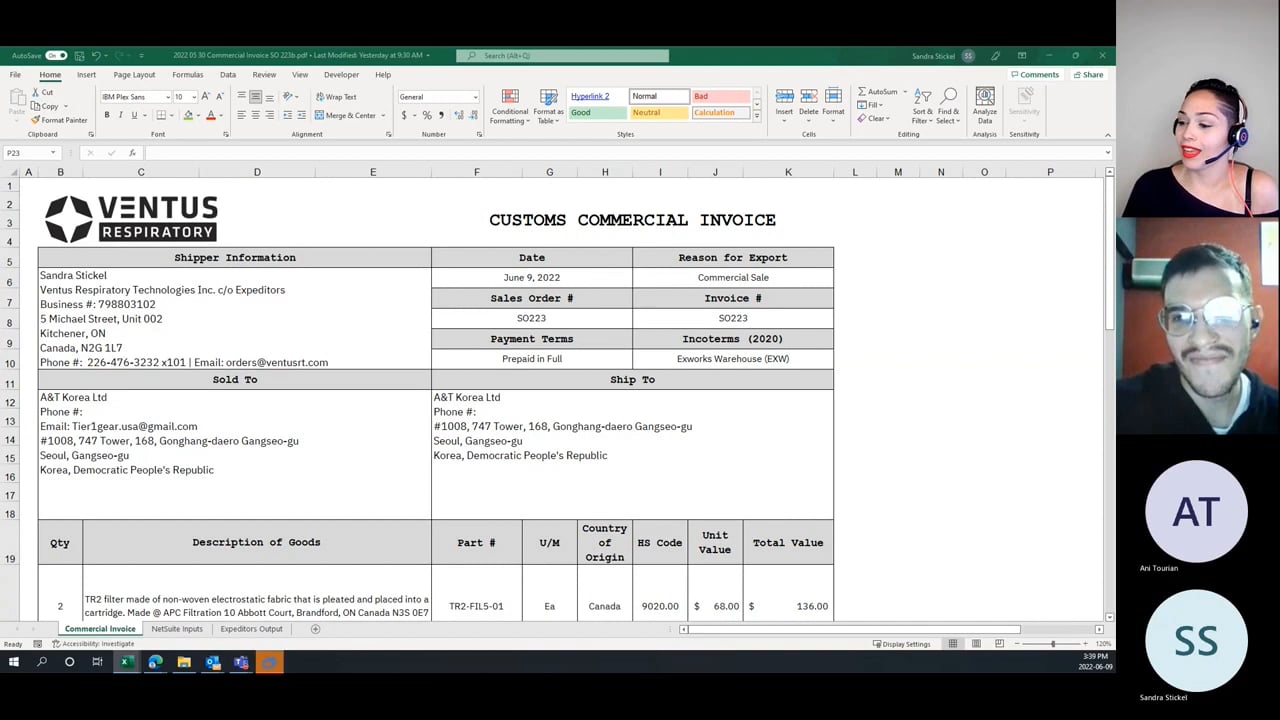Click Display Settings in status bar
The image size is (1280, 720).
901,644
